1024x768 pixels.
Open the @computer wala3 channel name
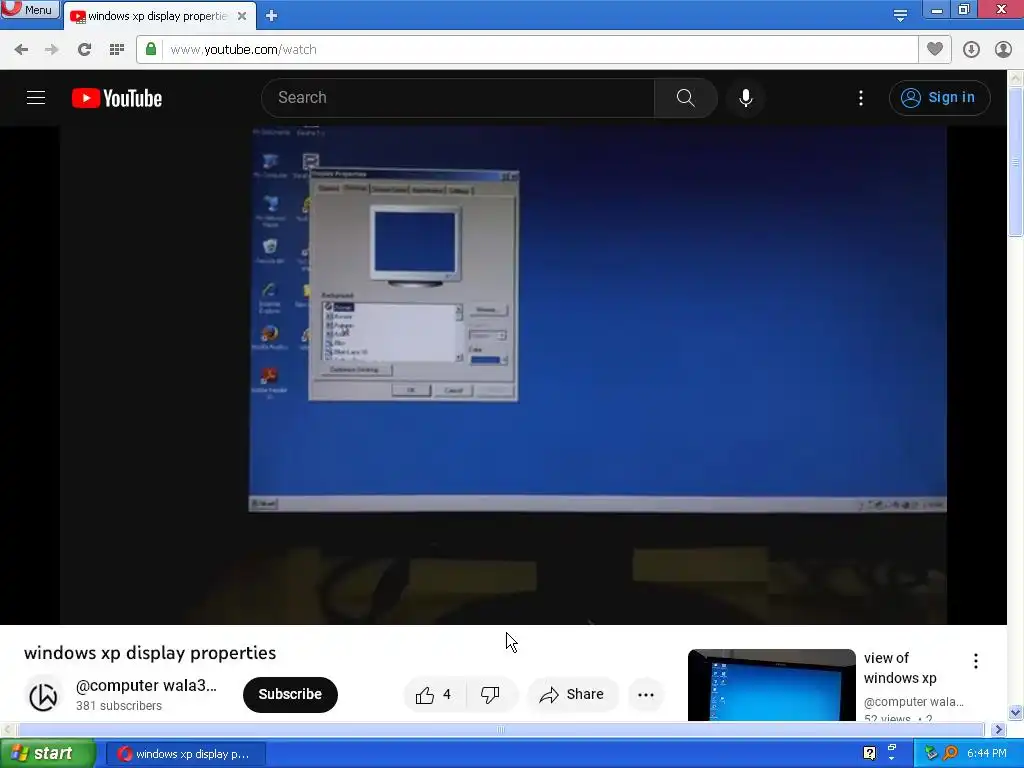point(146,685)
